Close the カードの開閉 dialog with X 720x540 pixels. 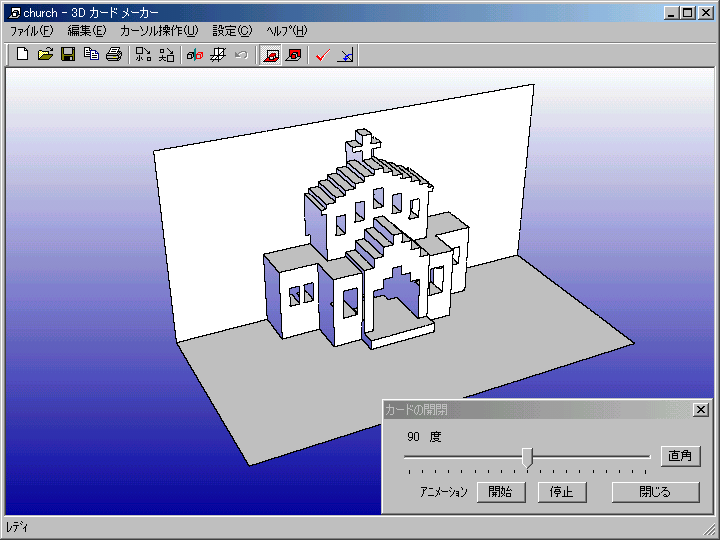click(x=701, y=410)
